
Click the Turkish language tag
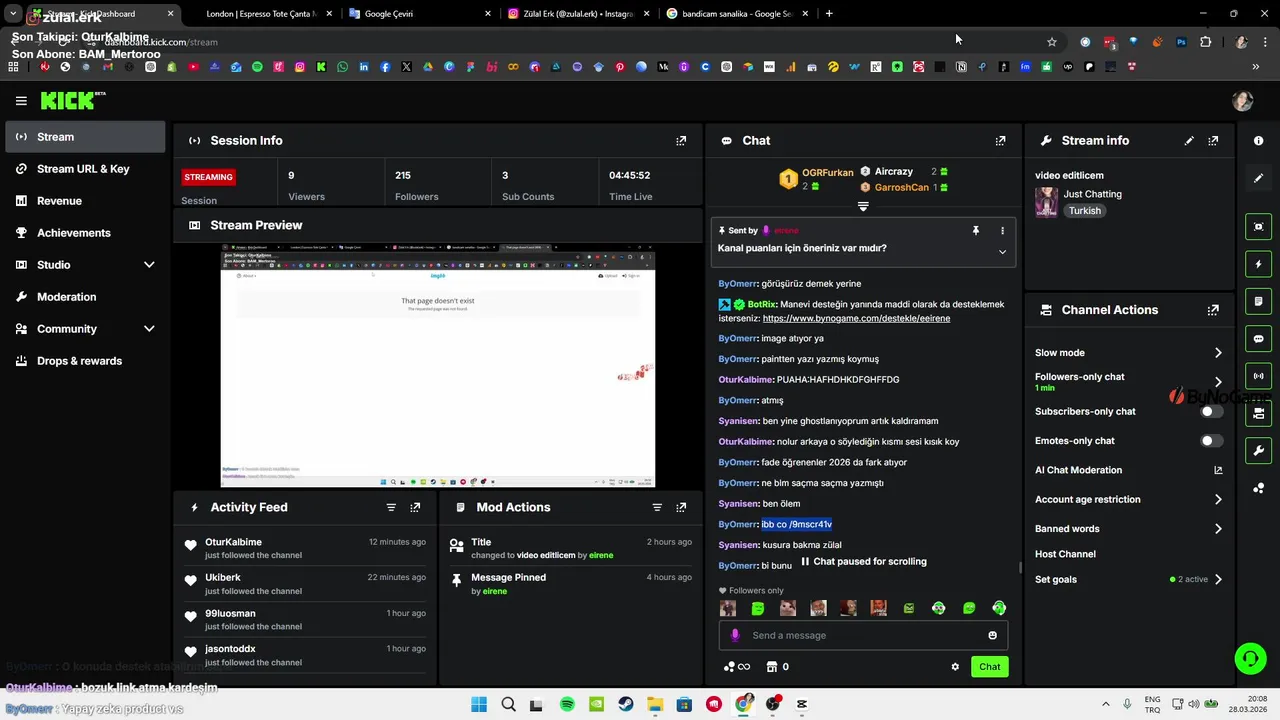[x=1084, y=211]
